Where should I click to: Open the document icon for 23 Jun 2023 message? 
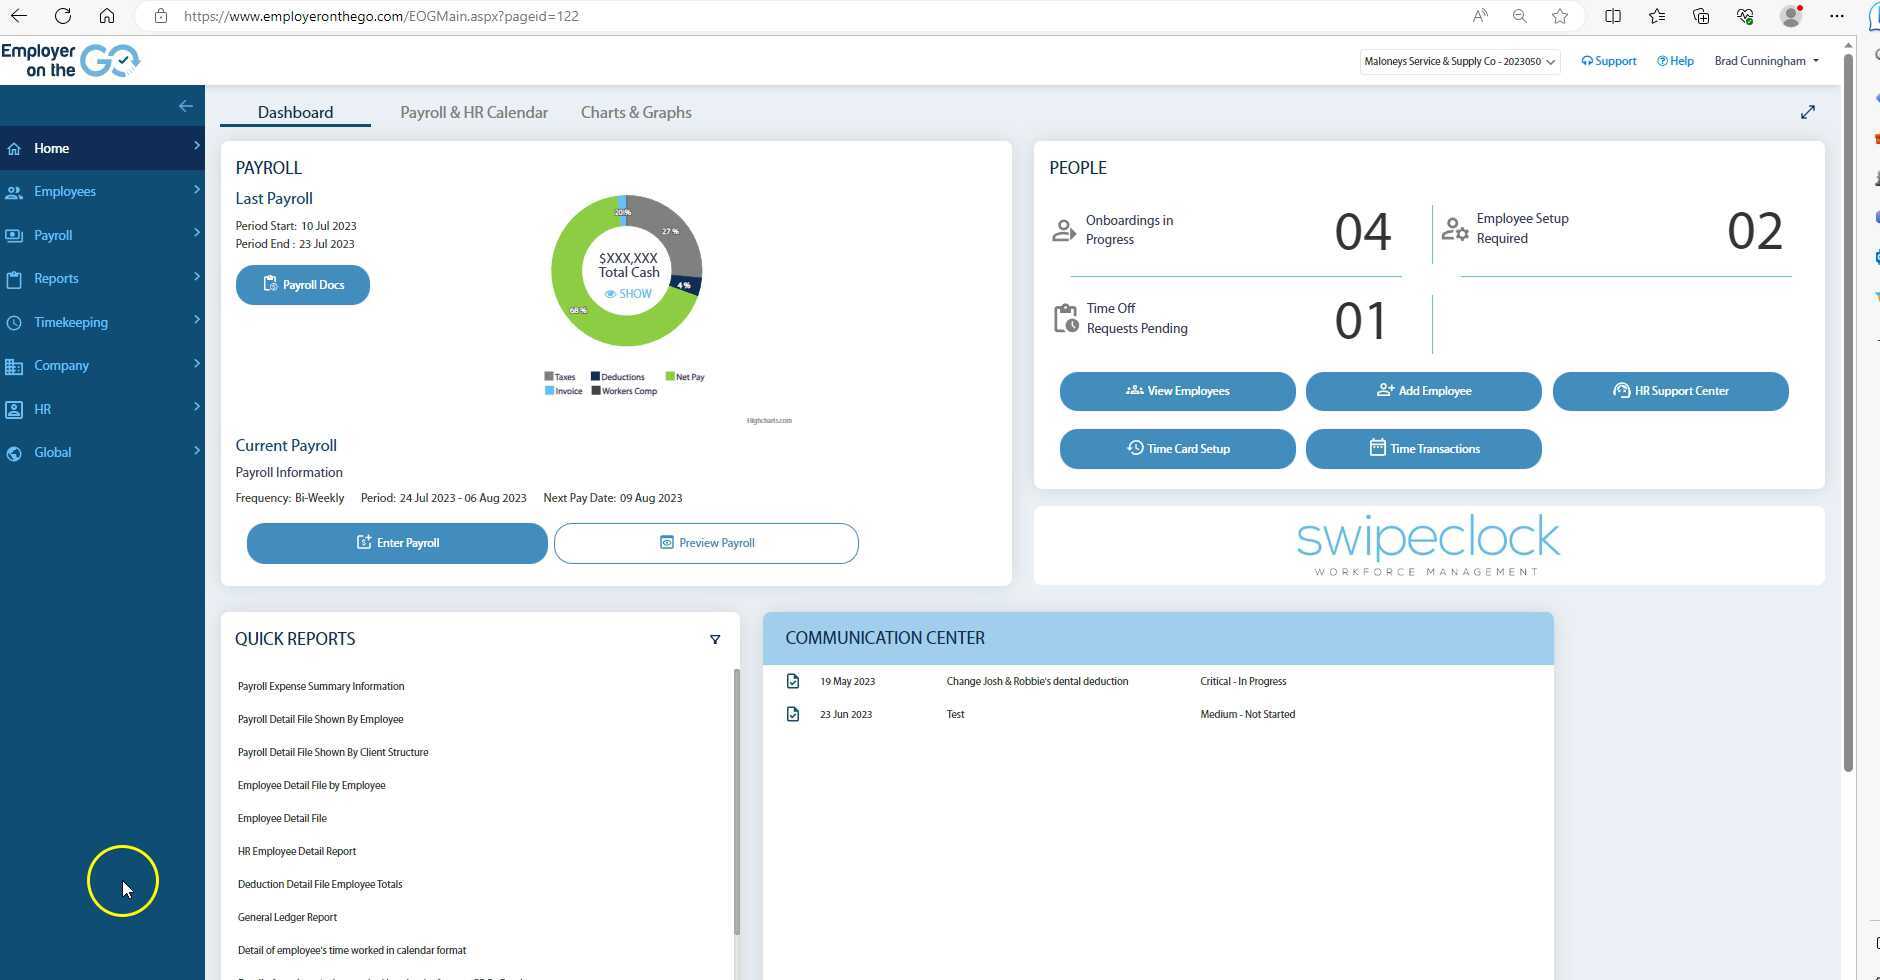tap(793, 715)
